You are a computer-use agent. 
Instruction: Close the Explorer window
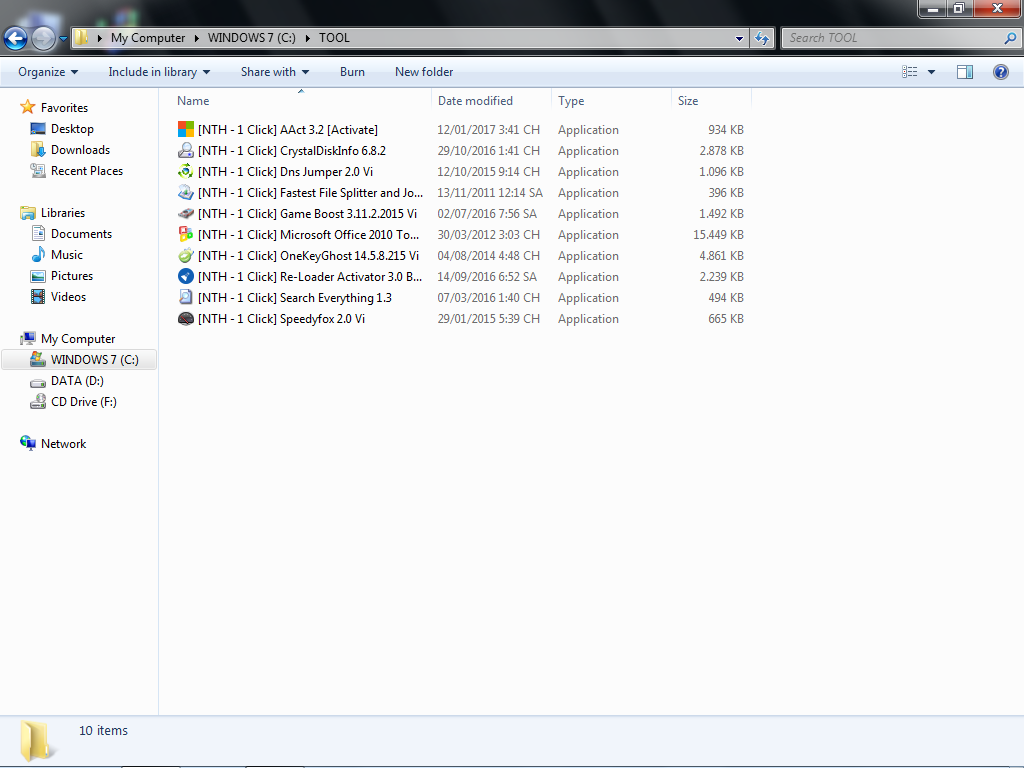tap(997, 8)
